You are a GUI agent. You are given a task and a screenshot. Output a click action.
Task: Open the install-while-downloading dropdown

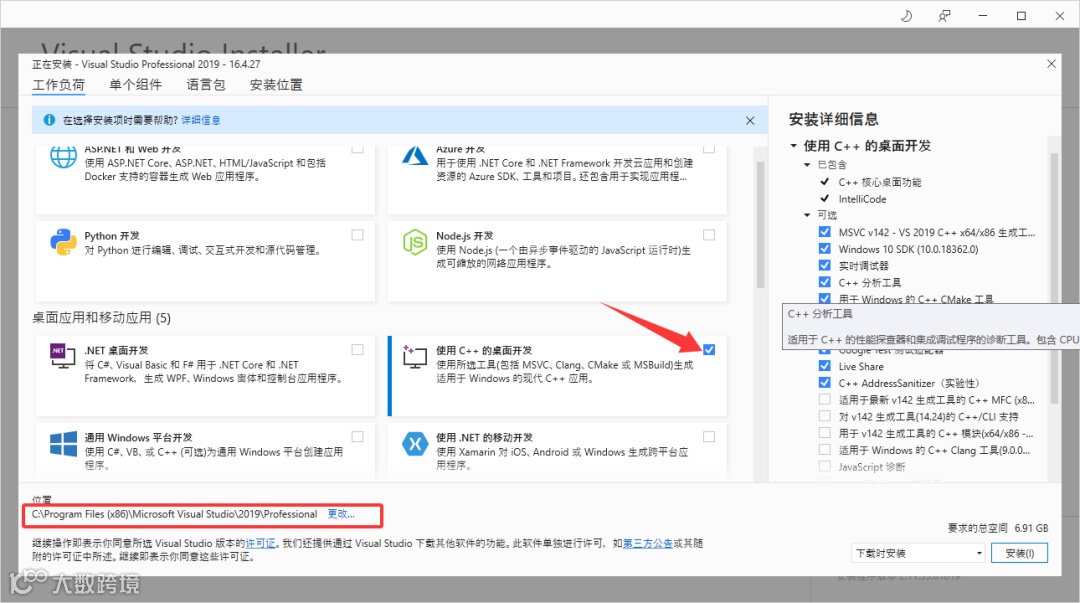pyautogui.click(x=918, y=553)
